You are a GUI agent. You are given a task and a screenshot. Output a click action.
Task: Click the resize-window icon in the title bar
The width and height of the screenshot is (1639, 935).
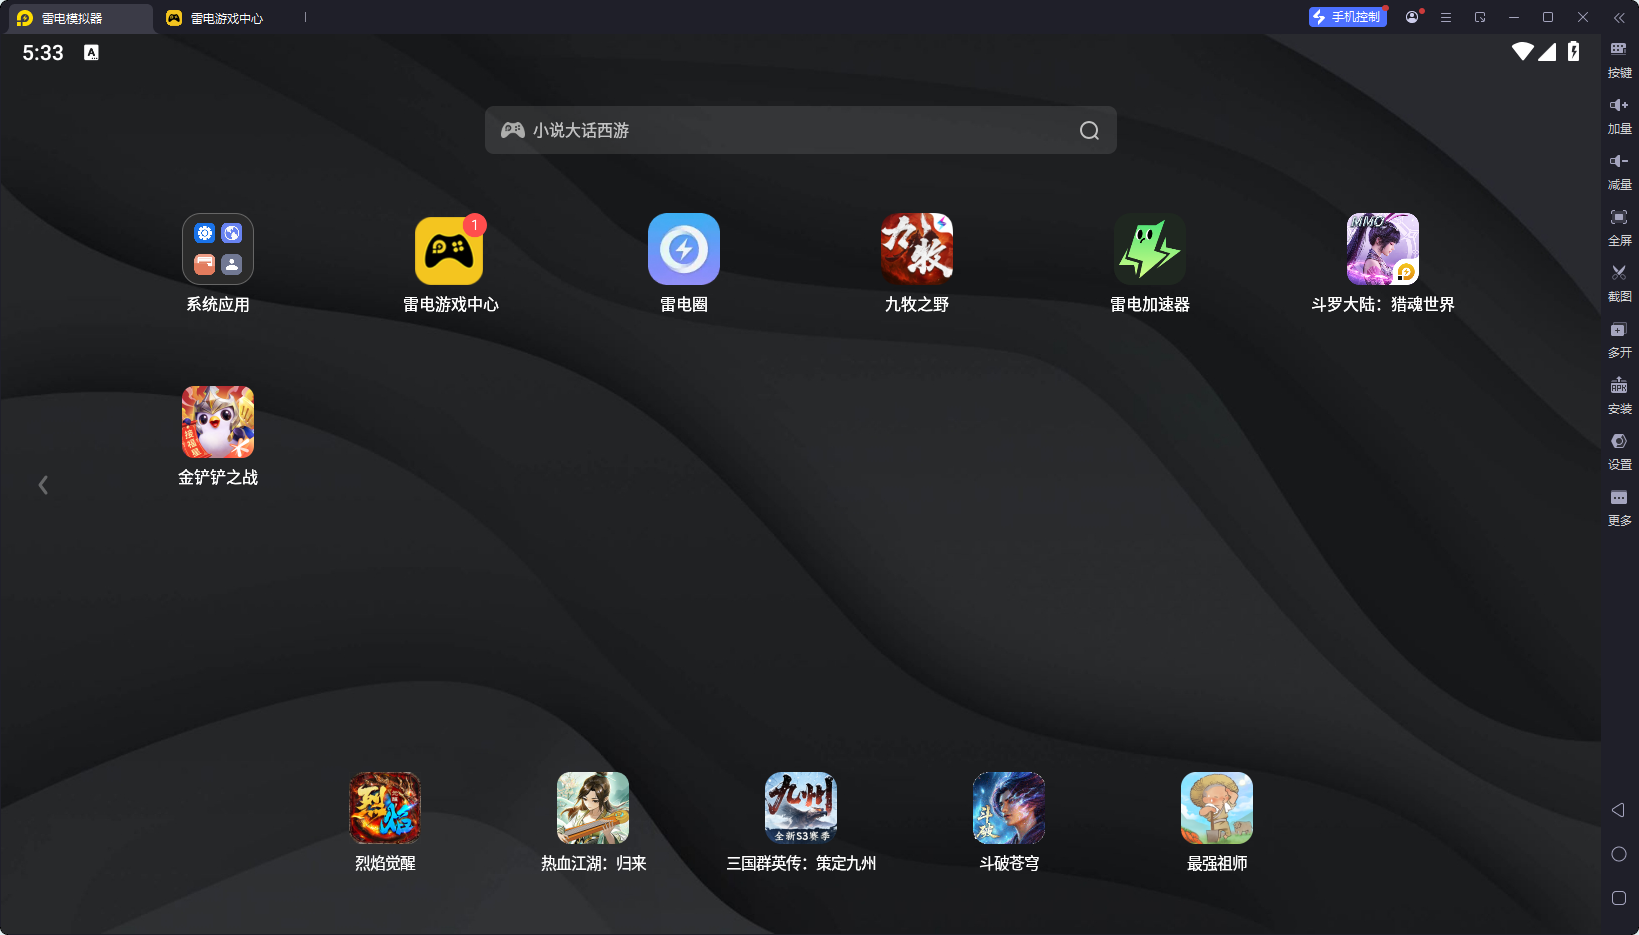click(x=1480, y=17)
